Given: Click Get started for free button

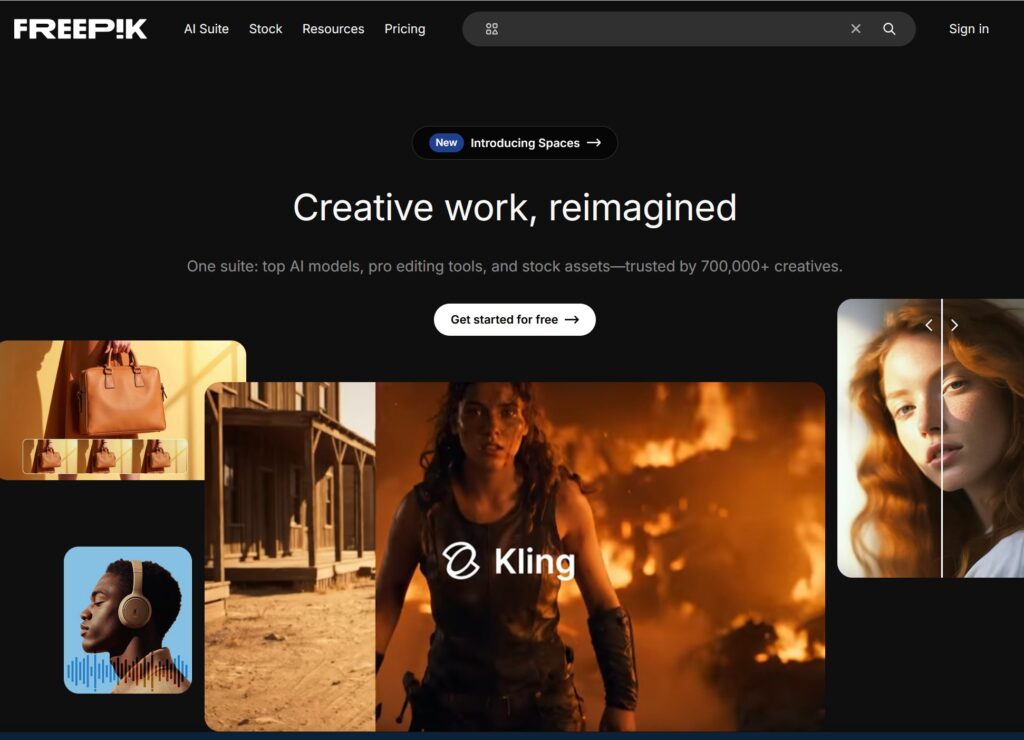Looking at the screenshot, I should click(x=514, y=320).
